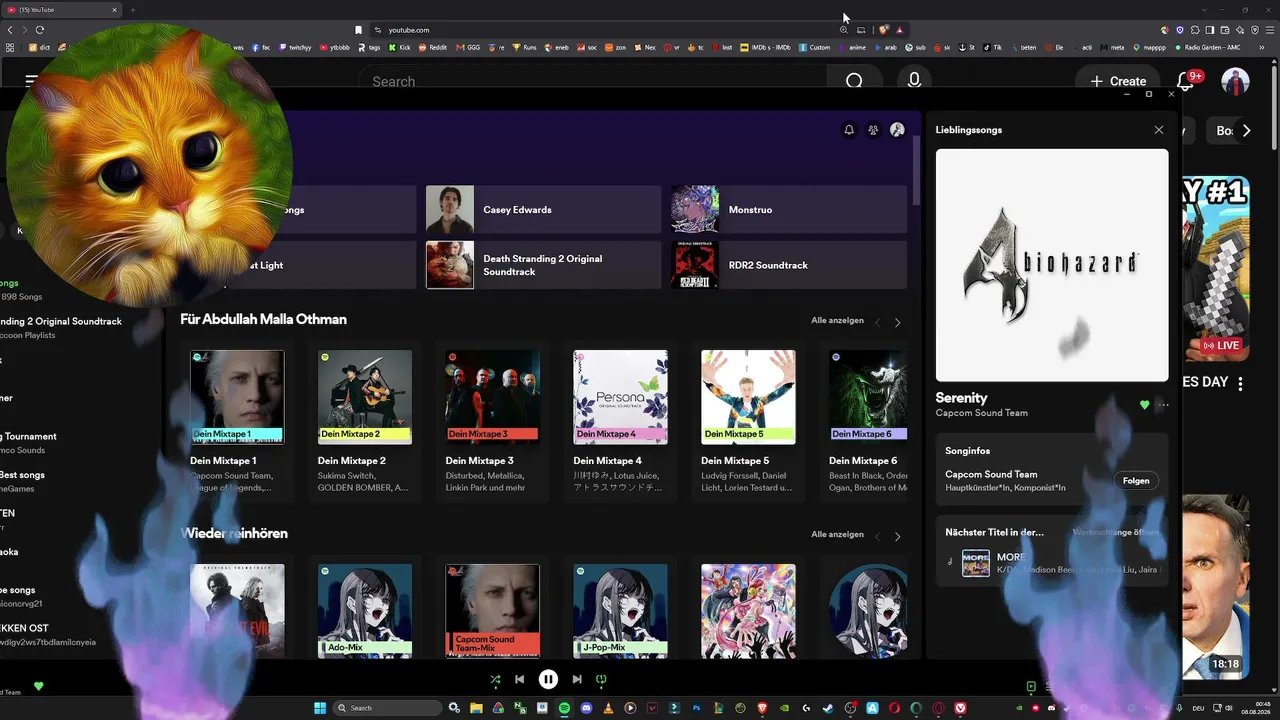This screenshot has height=720, width=1280.
Task: Open the RDR2 Soundtrack tile
Action: pos(789,265)
